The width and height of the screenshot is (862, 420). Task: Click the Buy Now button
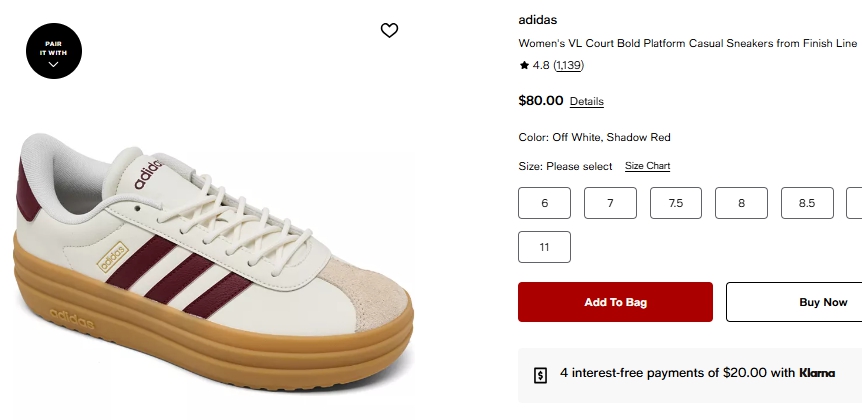(794, 302)
